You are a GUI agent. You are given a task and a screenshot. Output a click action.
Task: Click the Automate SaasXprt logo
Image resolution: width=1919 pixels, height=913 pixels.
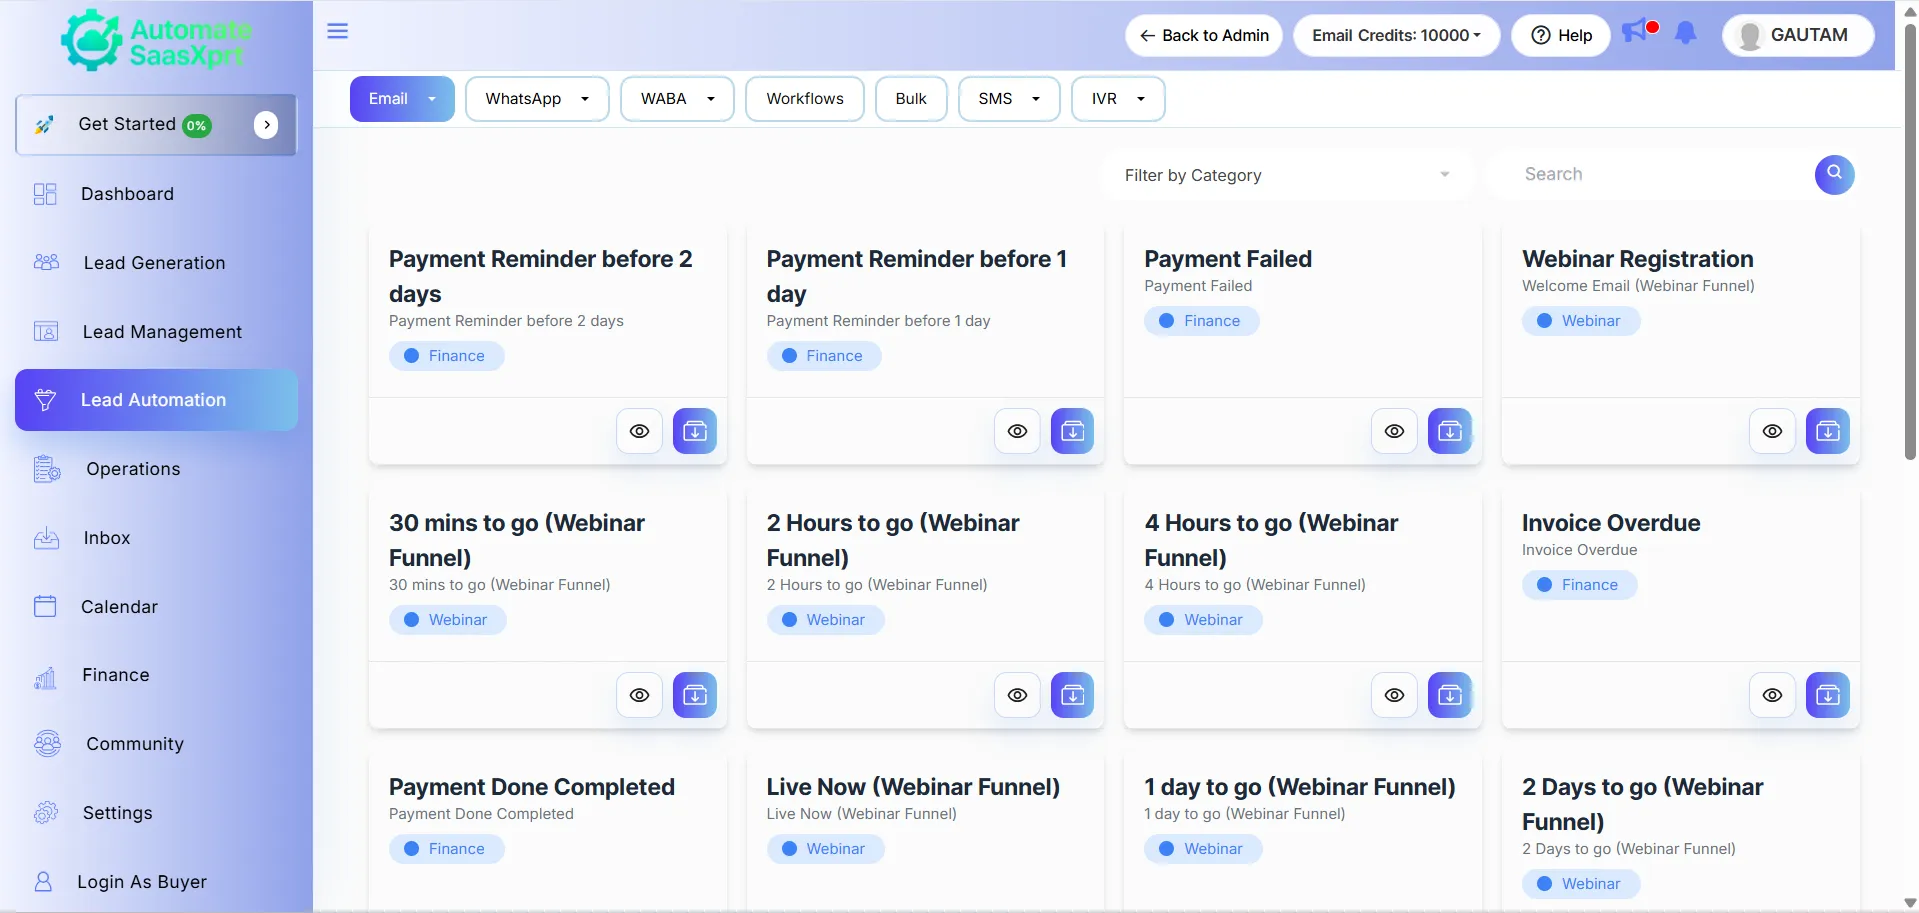[156, 41]
